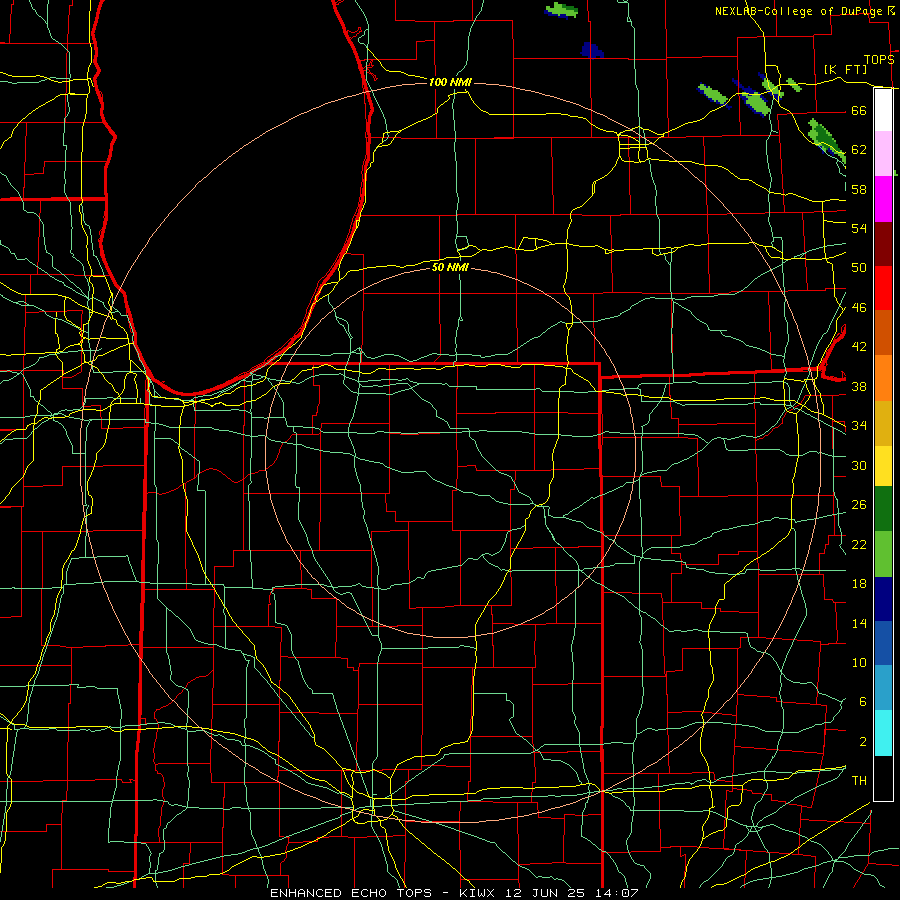This screenshot has height=900, width=900.
Task: Click the TH threshold label
Action: coord(859,781)
